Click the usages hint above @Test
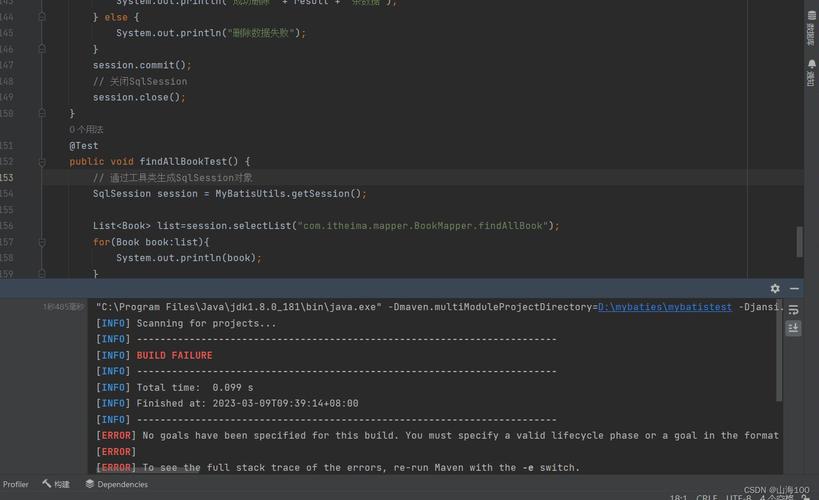 86,130
